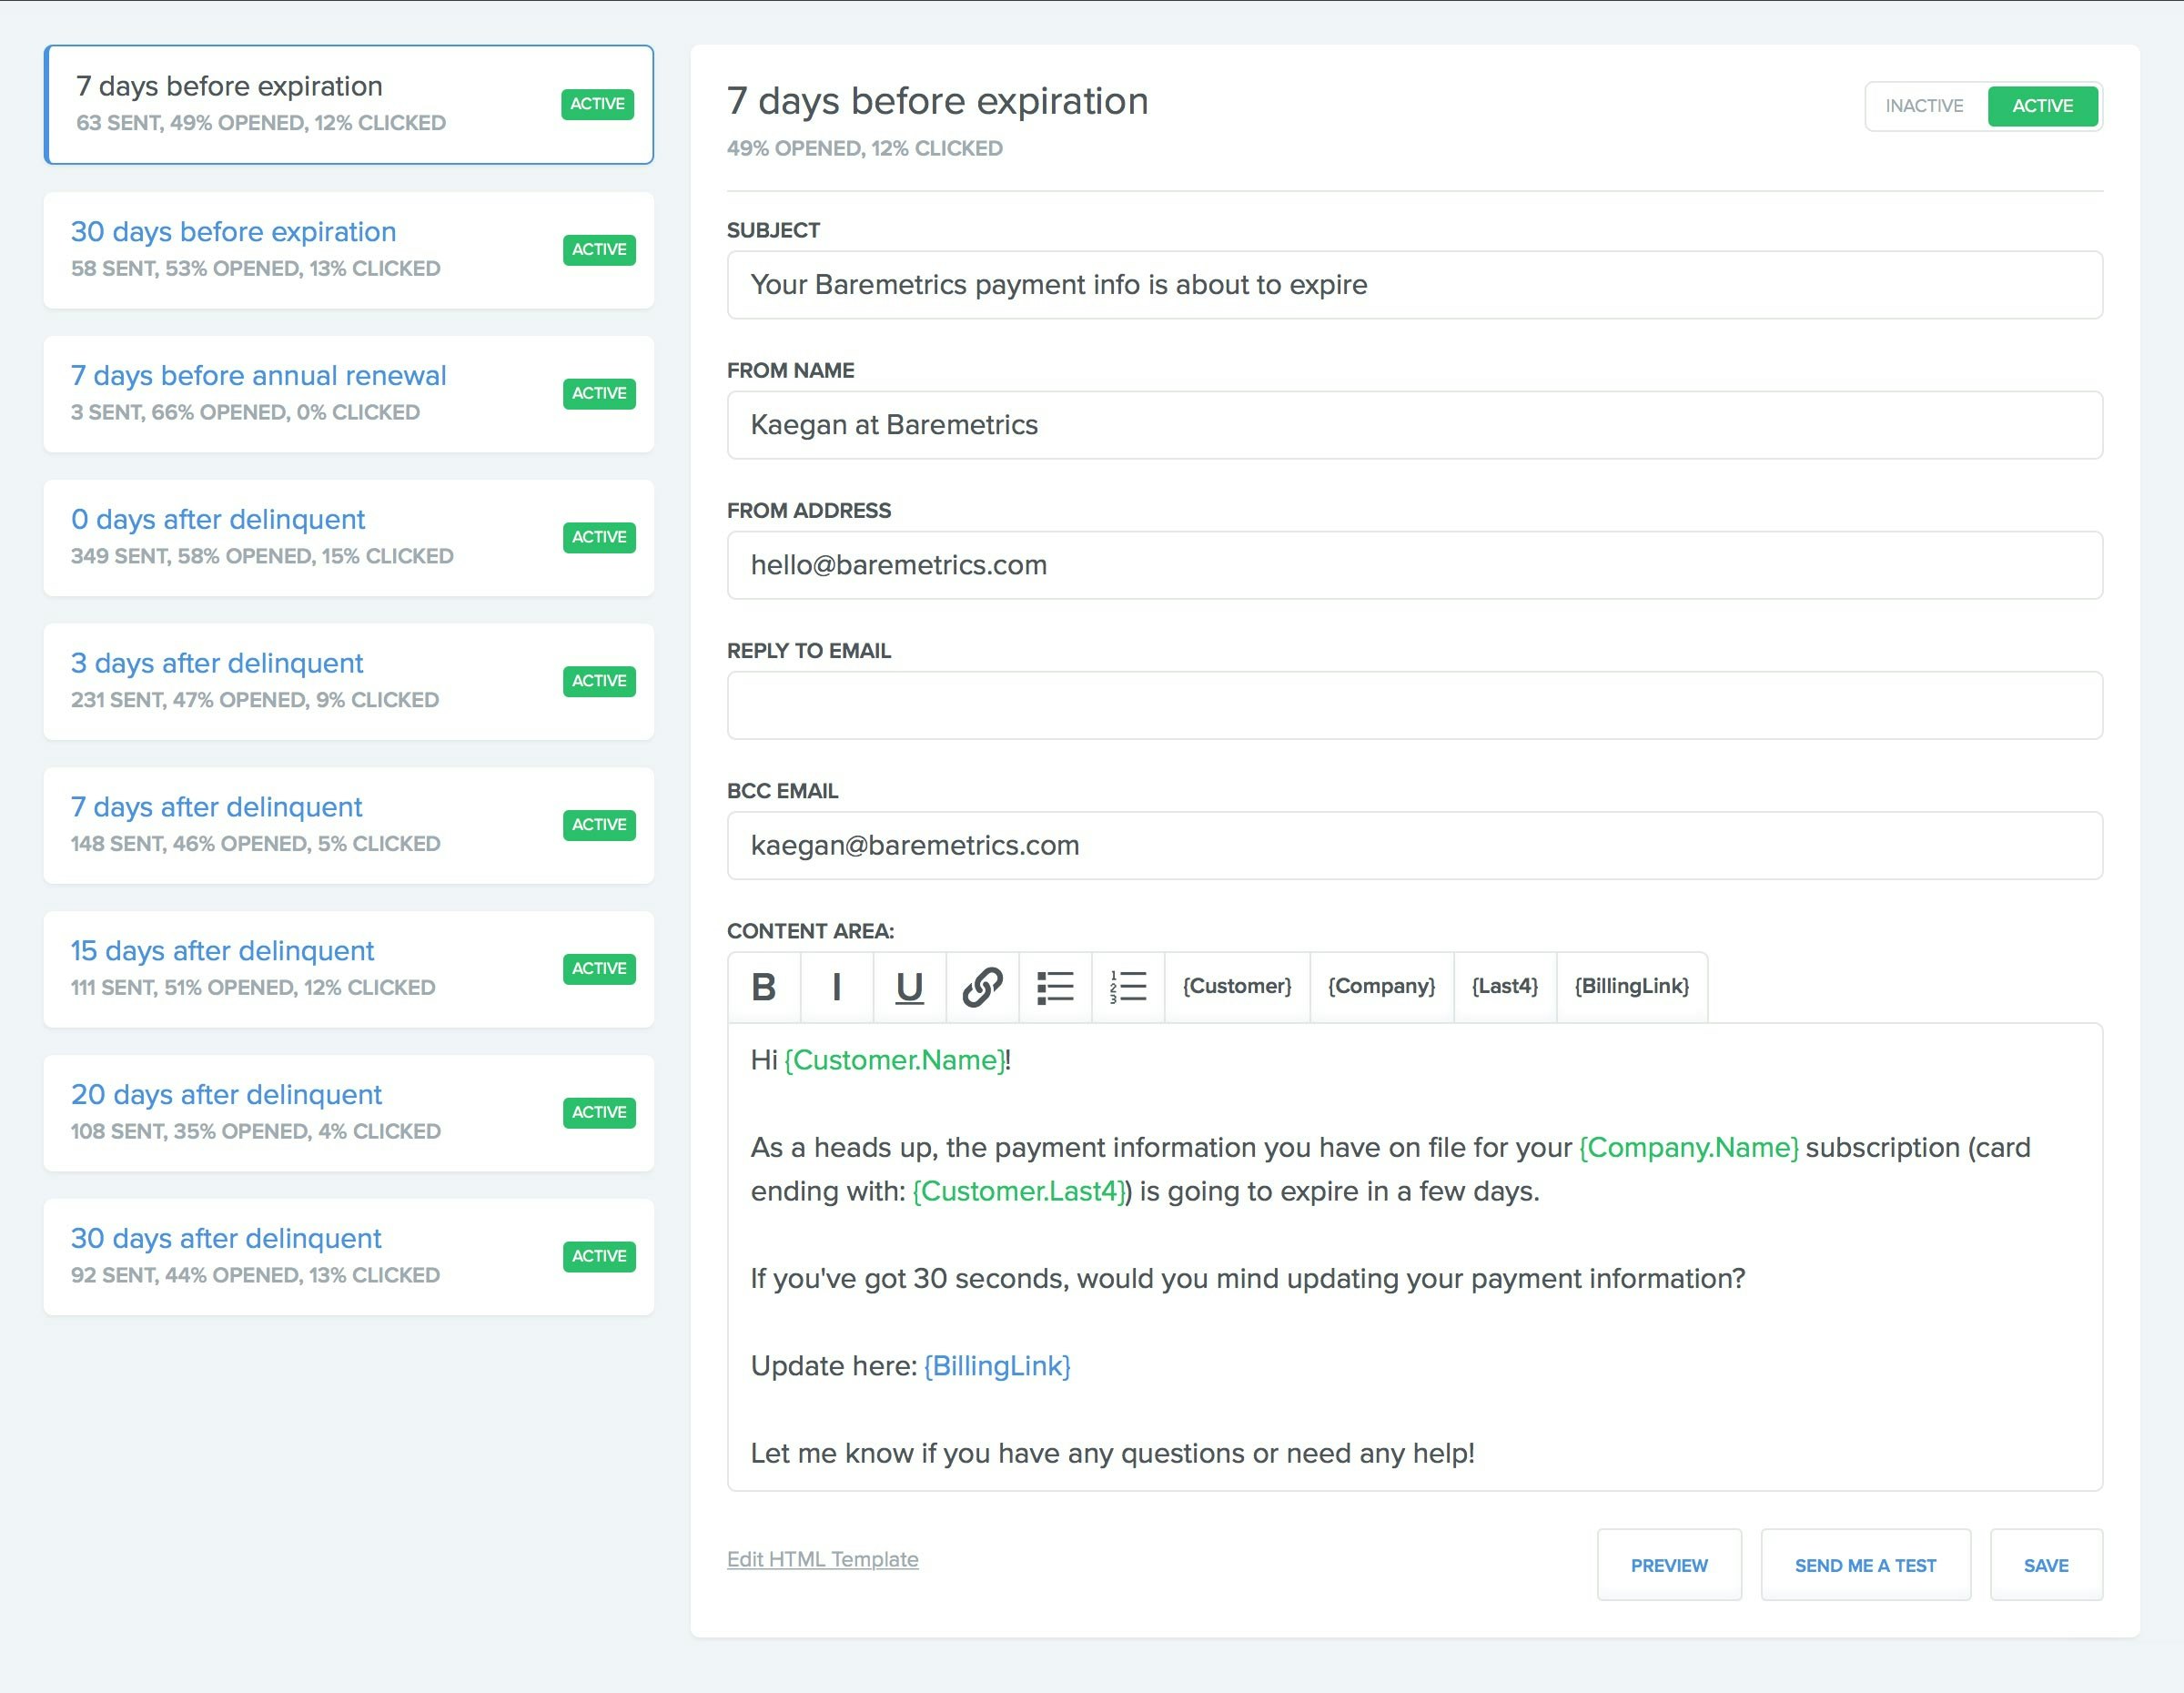This screenshot has width=2184, height=1693.
Task: Click into the Reply To Email field
Action: (1414, 706)
